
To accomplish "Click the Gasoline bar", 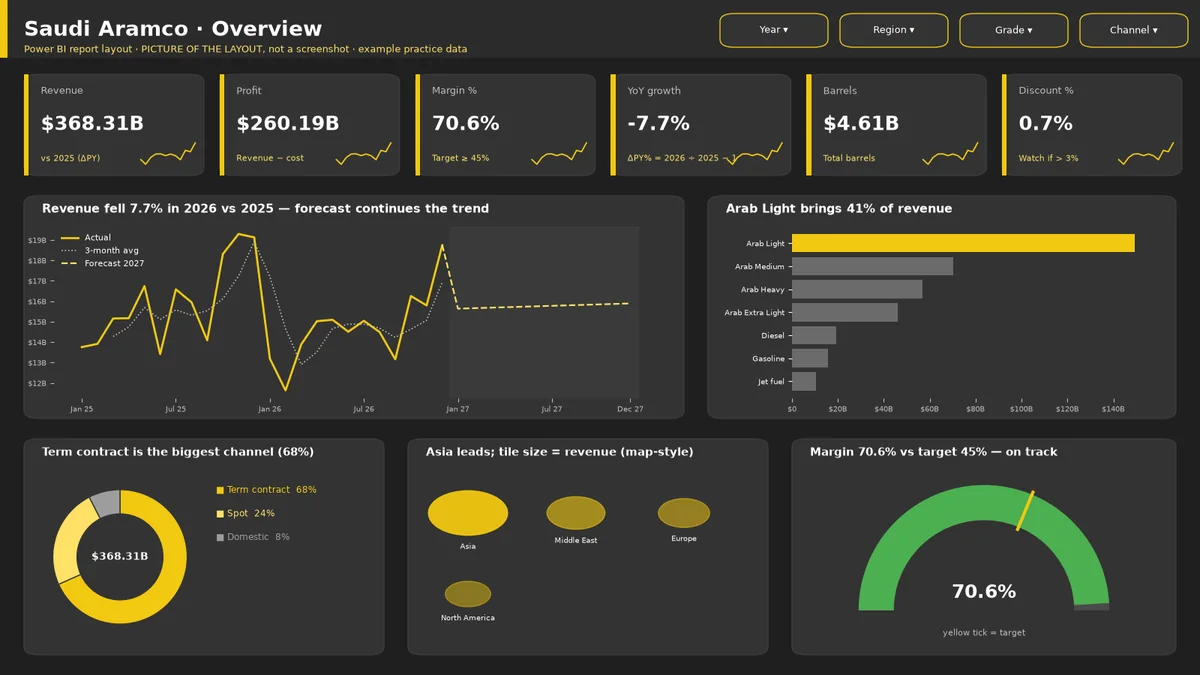I will [810, 358].
